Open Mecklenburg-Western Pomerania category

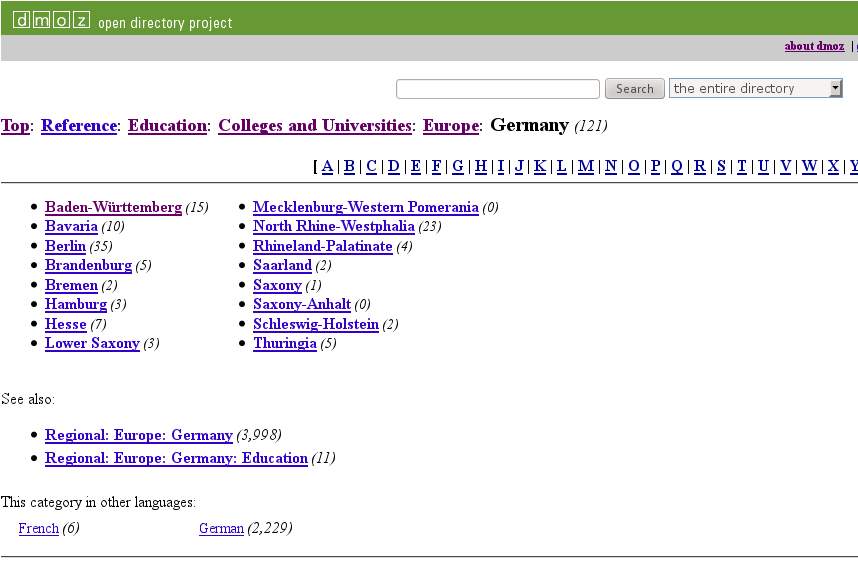click(365, 207)
